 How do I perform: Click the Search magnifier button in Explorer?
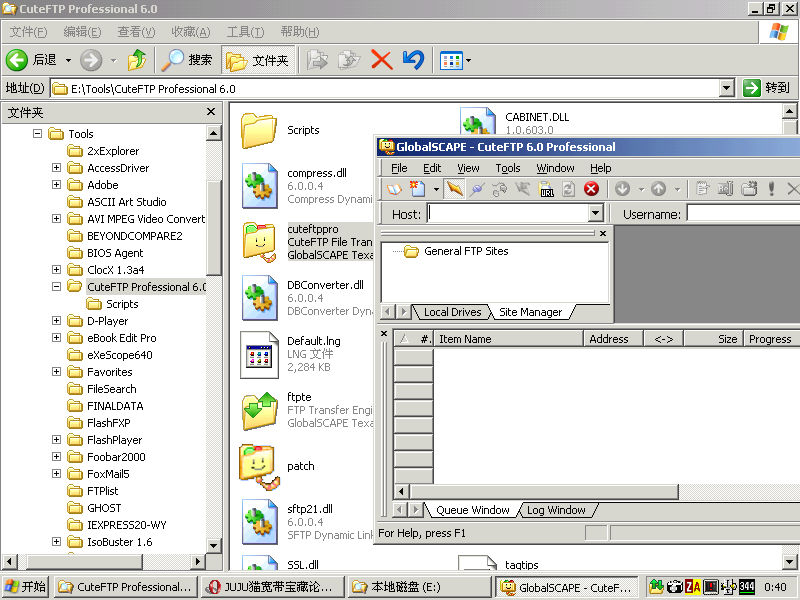tap(186, 60)
